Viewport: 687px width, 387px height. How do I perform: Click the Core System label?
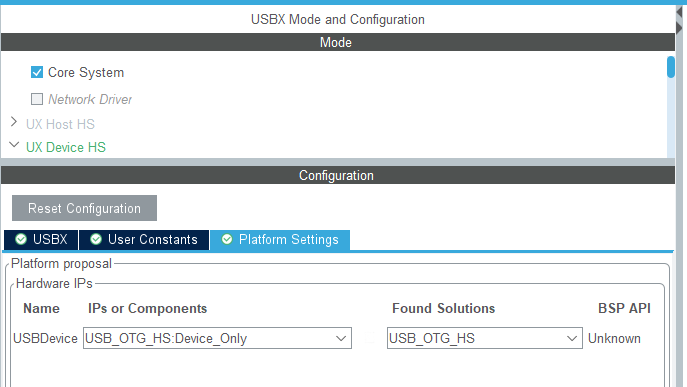tap(86, 73)
